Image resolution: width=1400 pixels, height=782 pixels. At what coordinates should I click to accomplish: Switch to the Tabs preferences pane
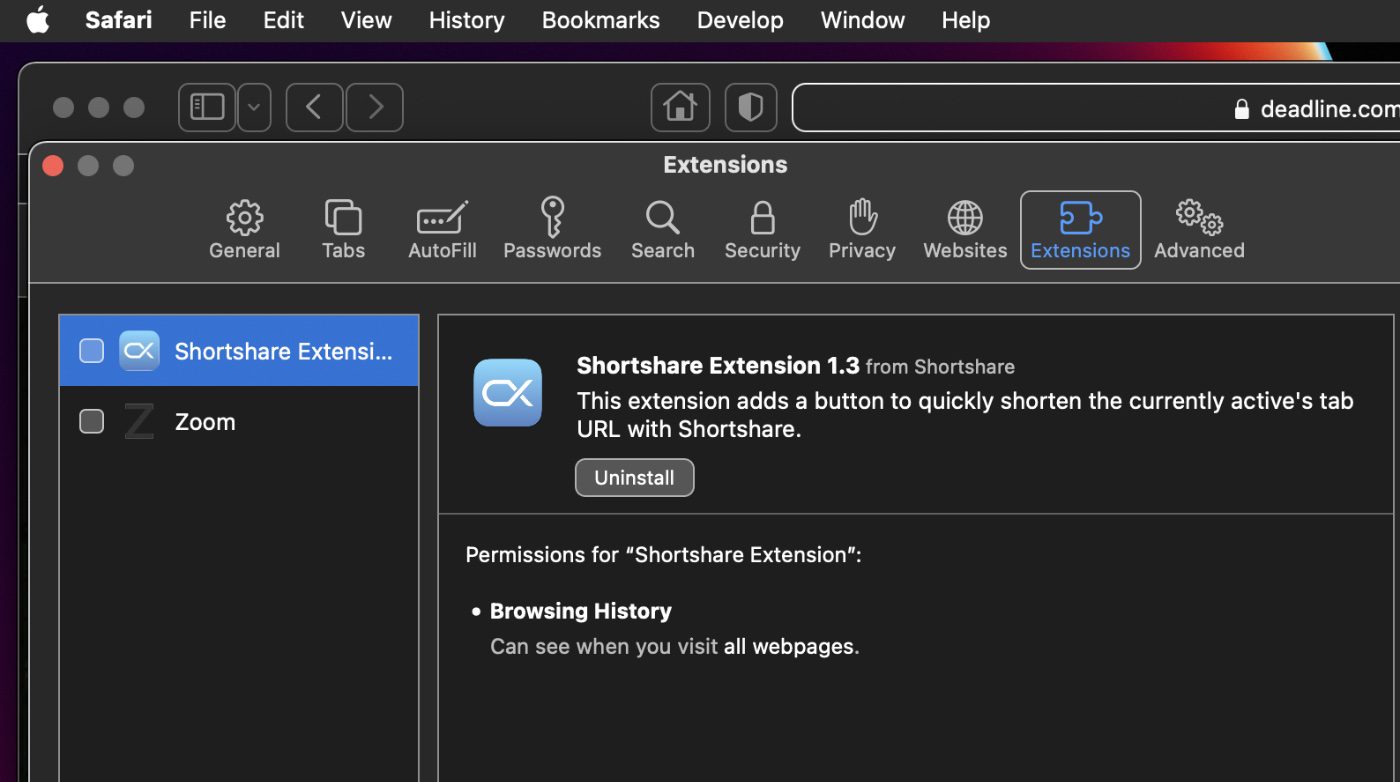pos(343,230)
